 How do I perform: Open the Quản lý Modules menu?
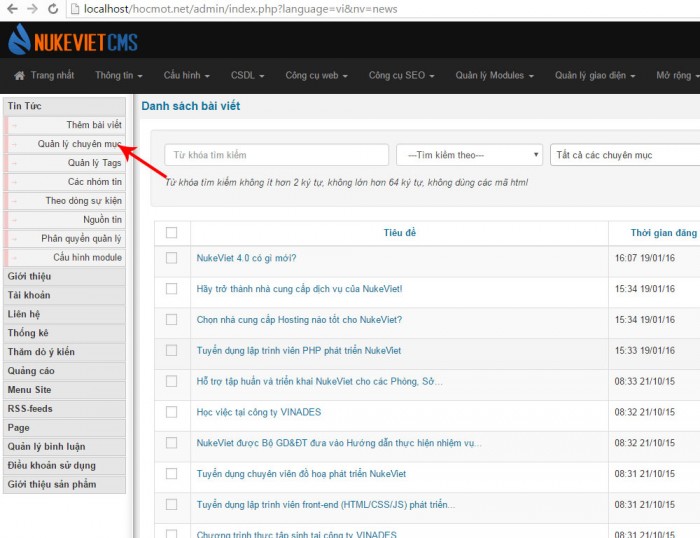pos(494,75)
